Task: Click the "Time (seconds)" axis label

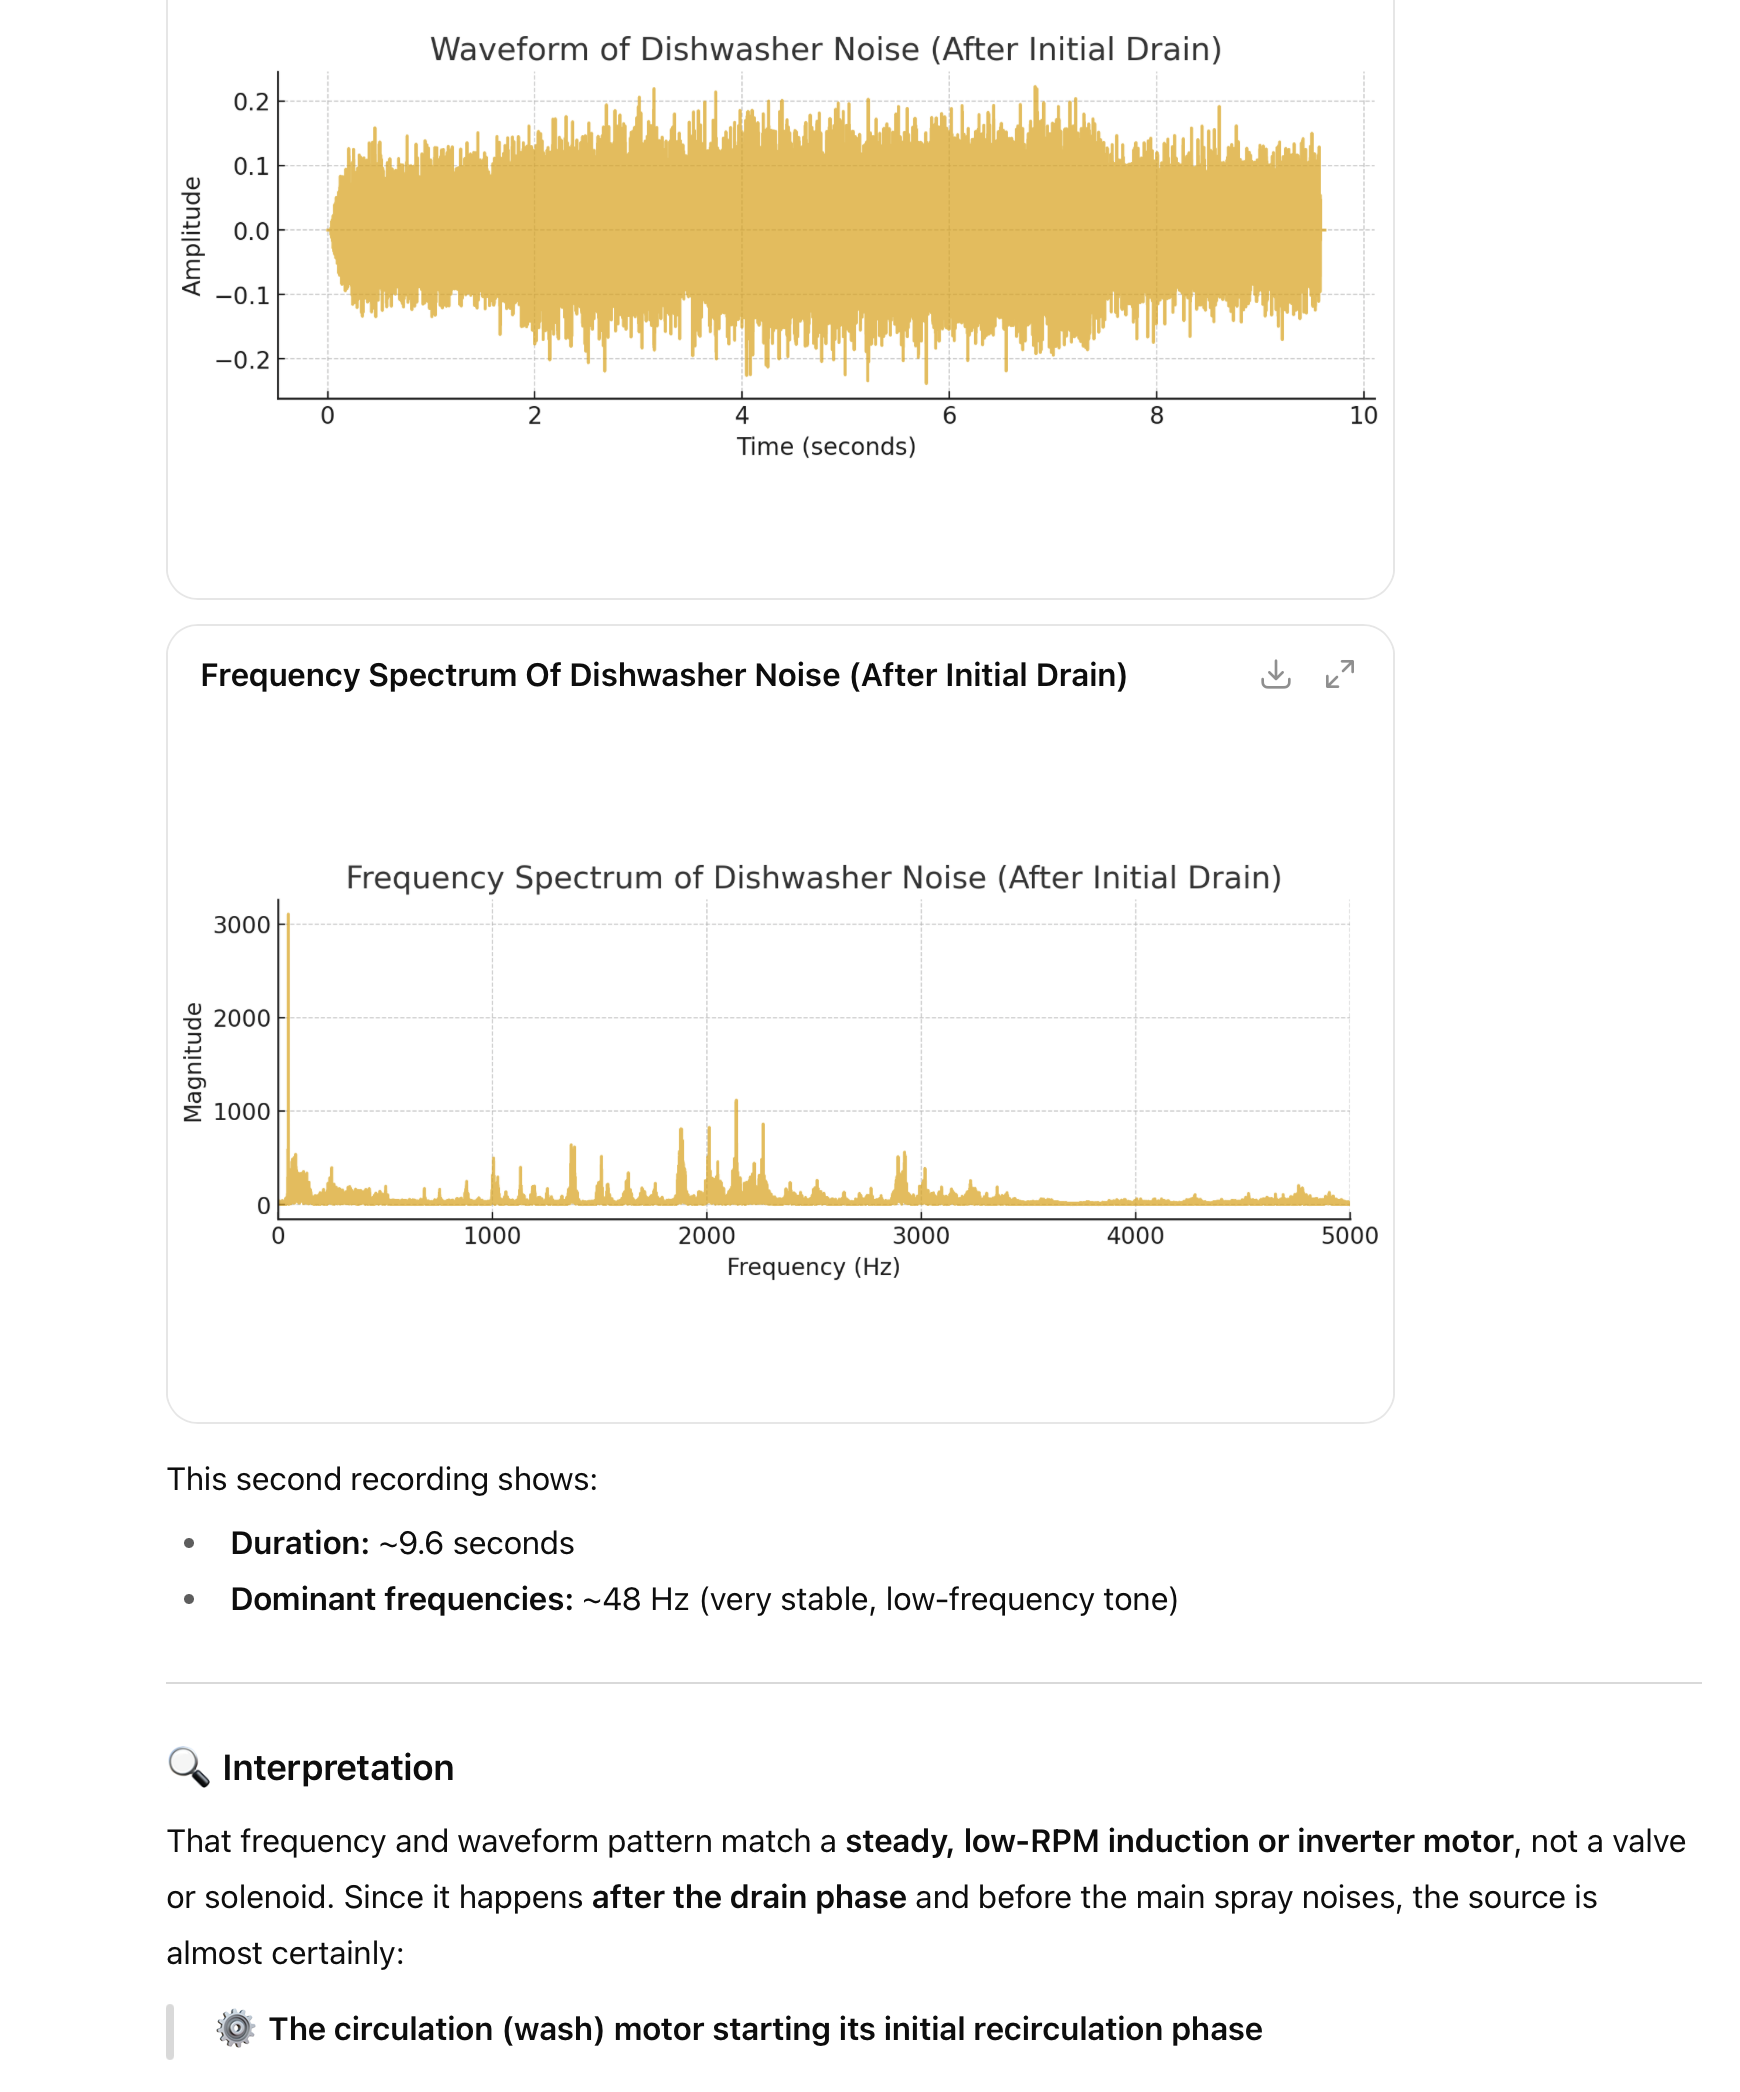Action: [826, 446]
